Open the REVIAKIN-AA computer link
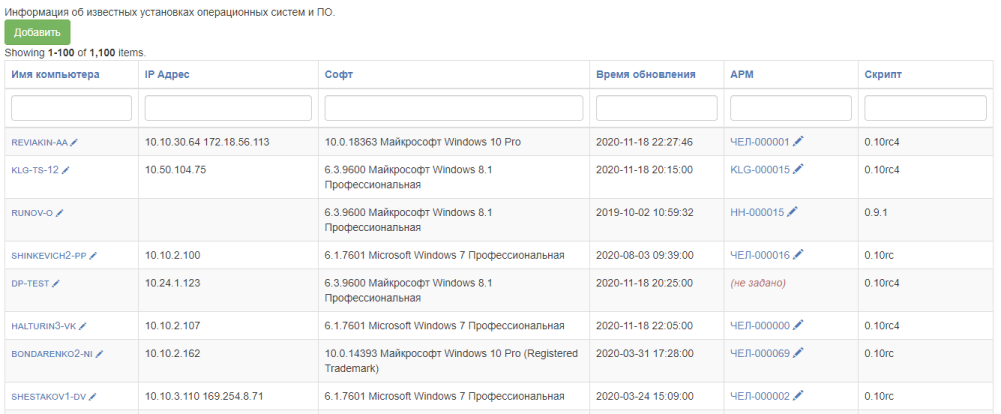1001x414 pixels. 40,143
